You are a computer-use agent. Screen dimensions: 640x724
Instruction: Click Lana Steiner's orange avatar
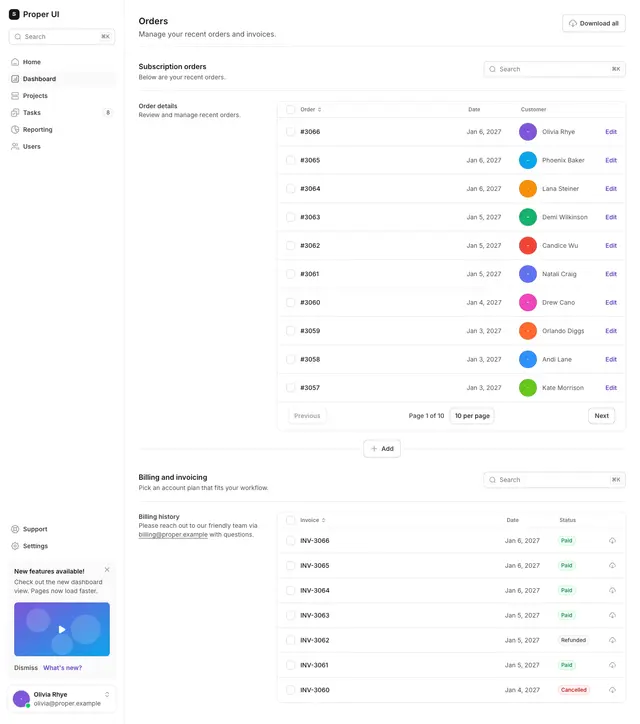[528, 189]
